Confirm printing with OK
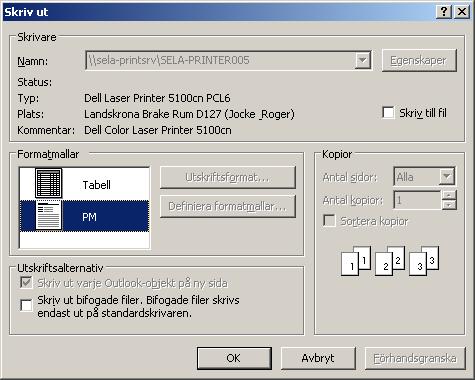Viewport: 475px width, 380px height. (x=234, y=358)
